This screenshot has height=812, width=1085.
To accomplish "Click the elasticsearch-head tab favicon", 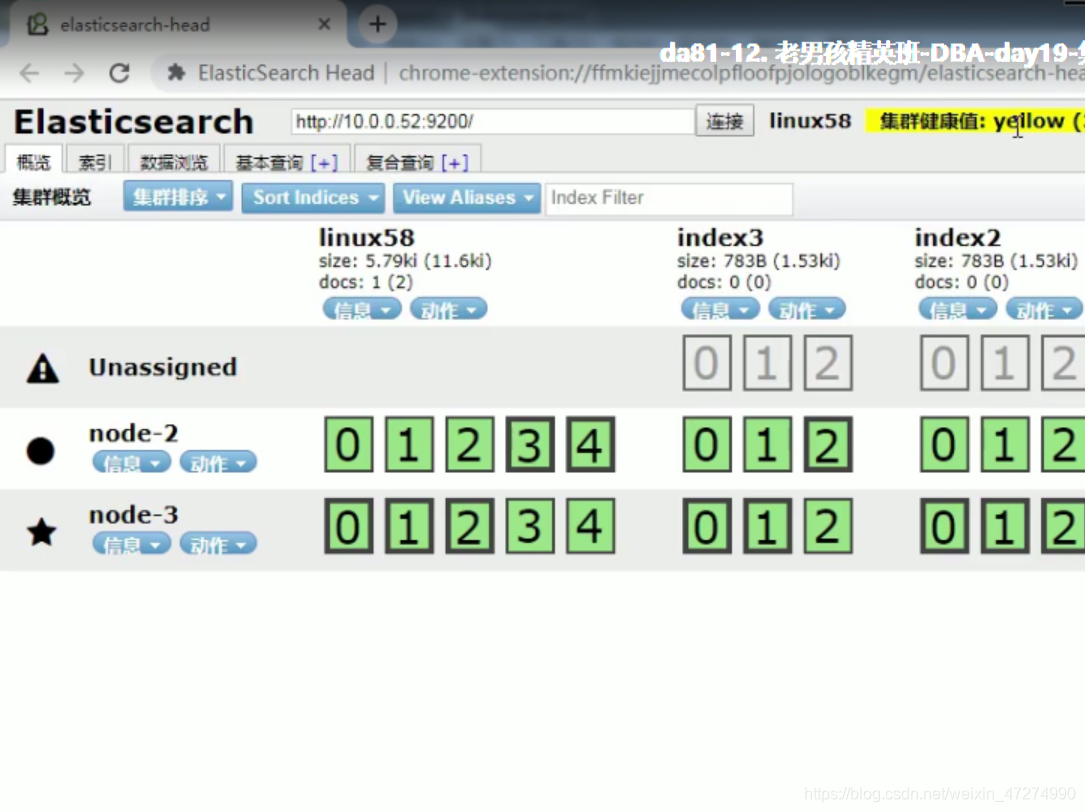I will coord(37,25).
